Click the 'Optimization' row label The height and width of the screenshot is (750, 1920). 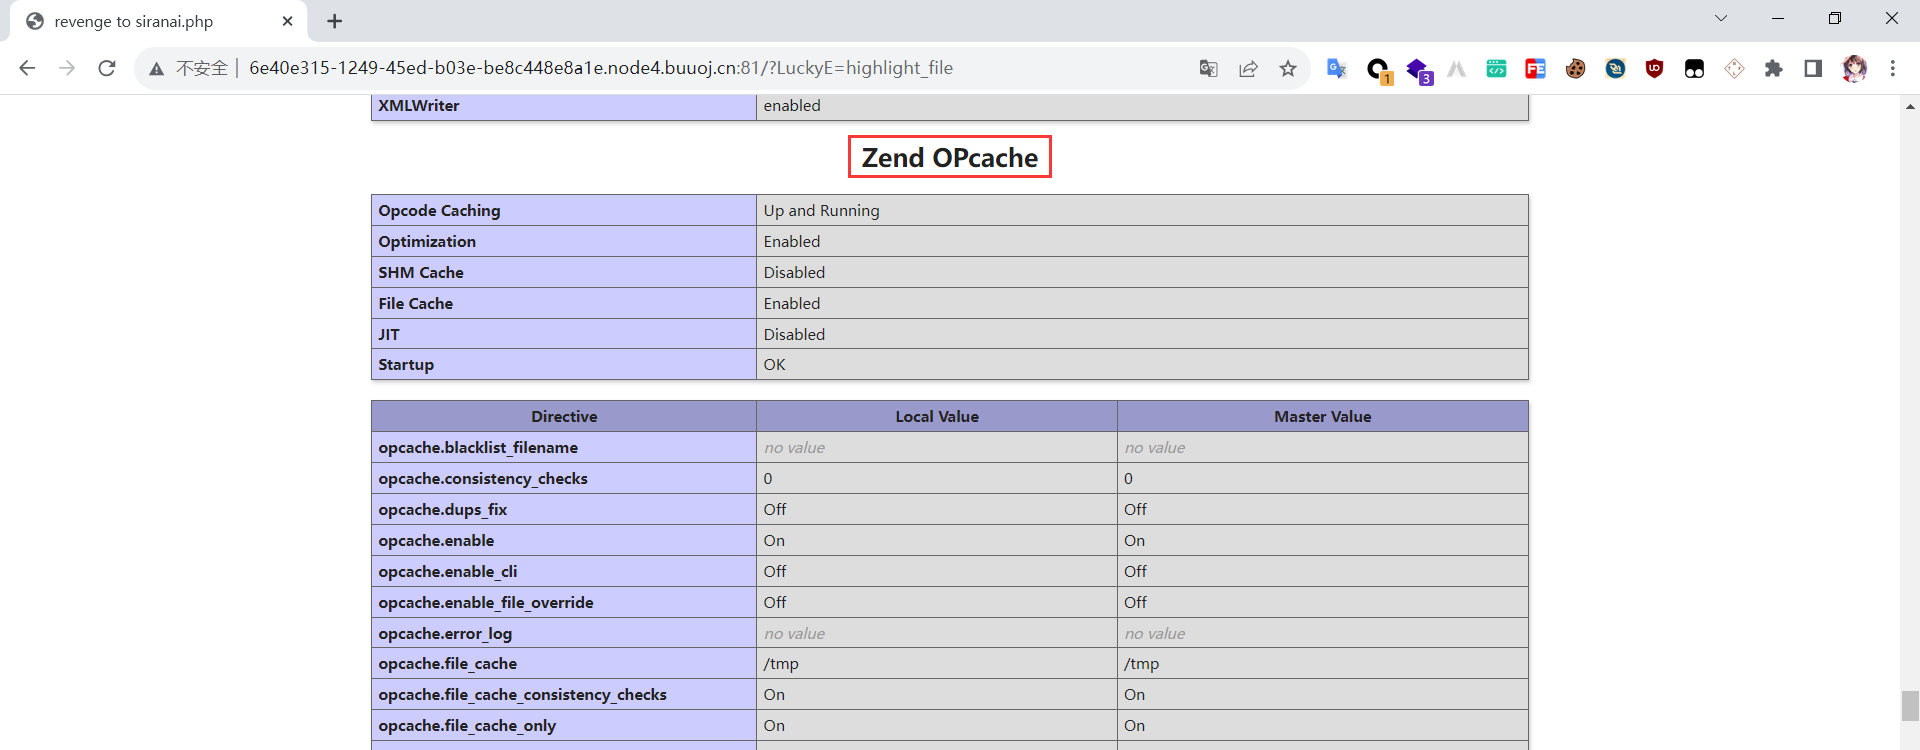(427, 241)
